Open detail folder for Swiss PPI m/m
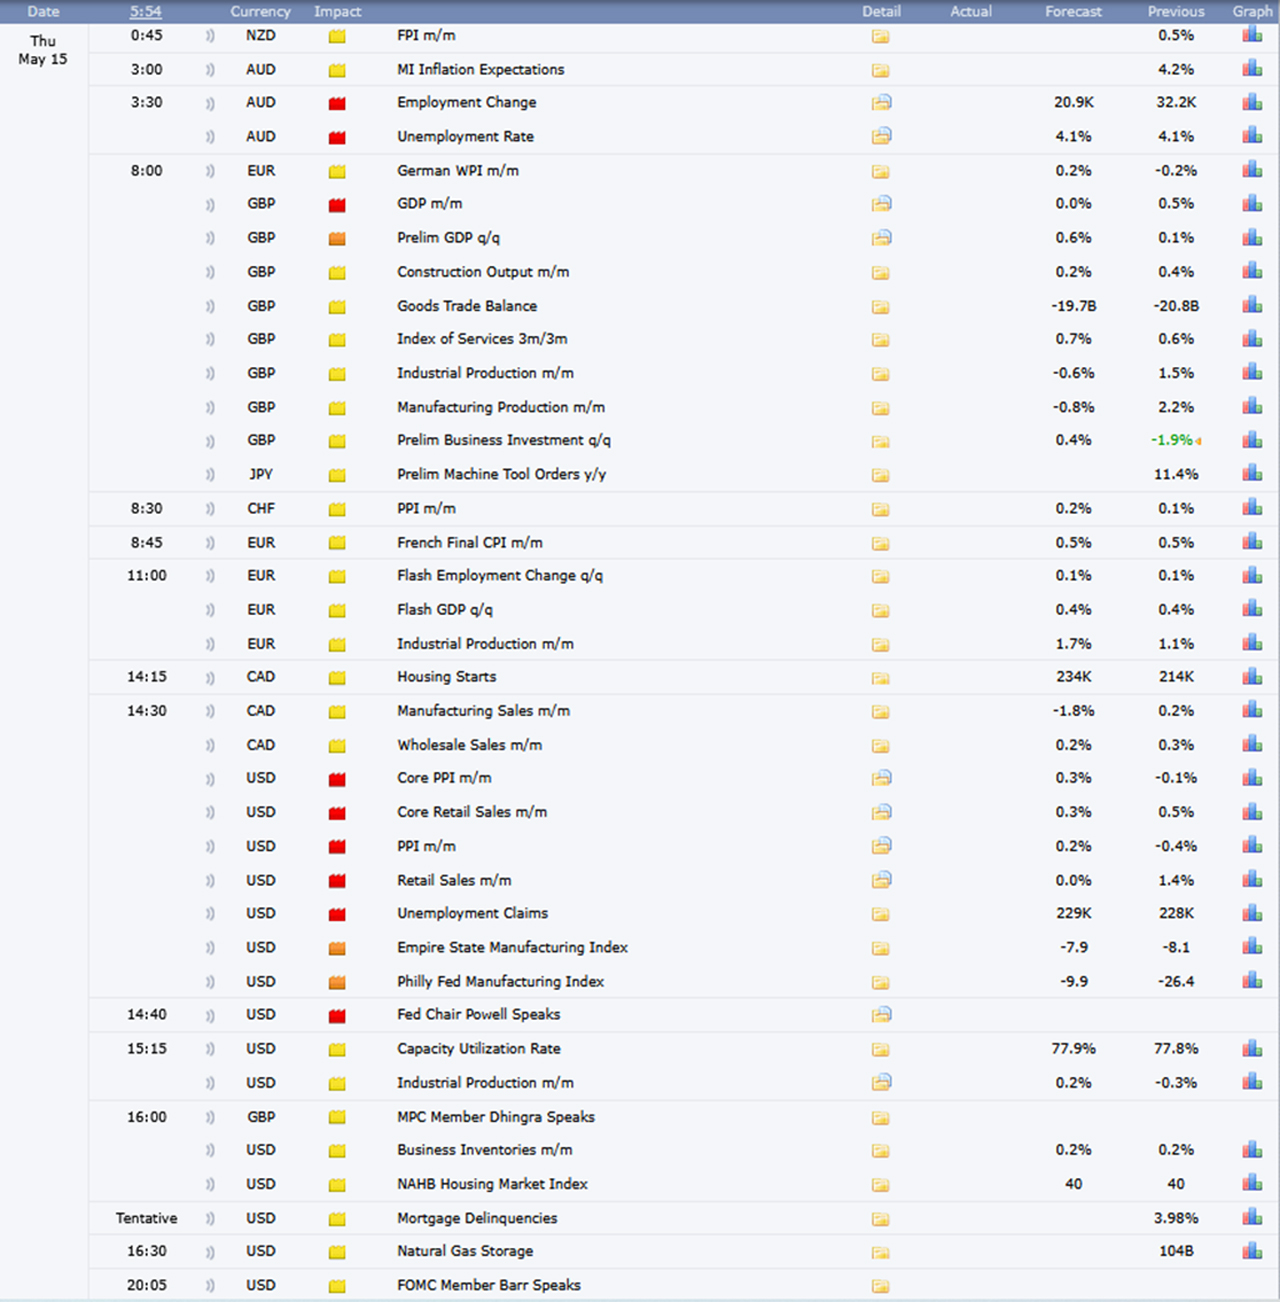Screen dimensions: 1280x1302 [x=880, y=509]
